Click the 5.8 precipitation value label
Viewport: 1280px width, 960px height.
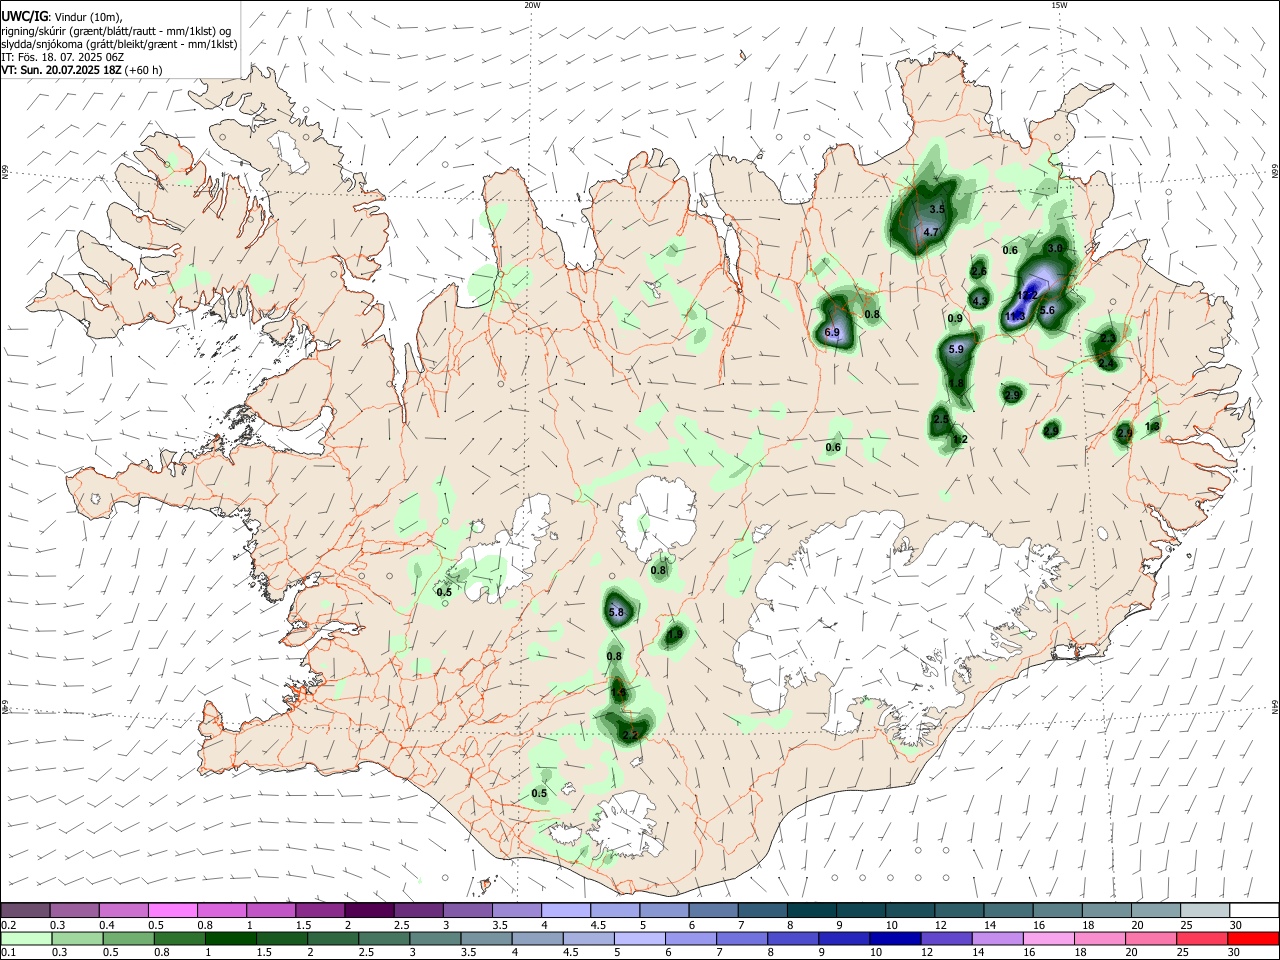[x=616, y=612]
